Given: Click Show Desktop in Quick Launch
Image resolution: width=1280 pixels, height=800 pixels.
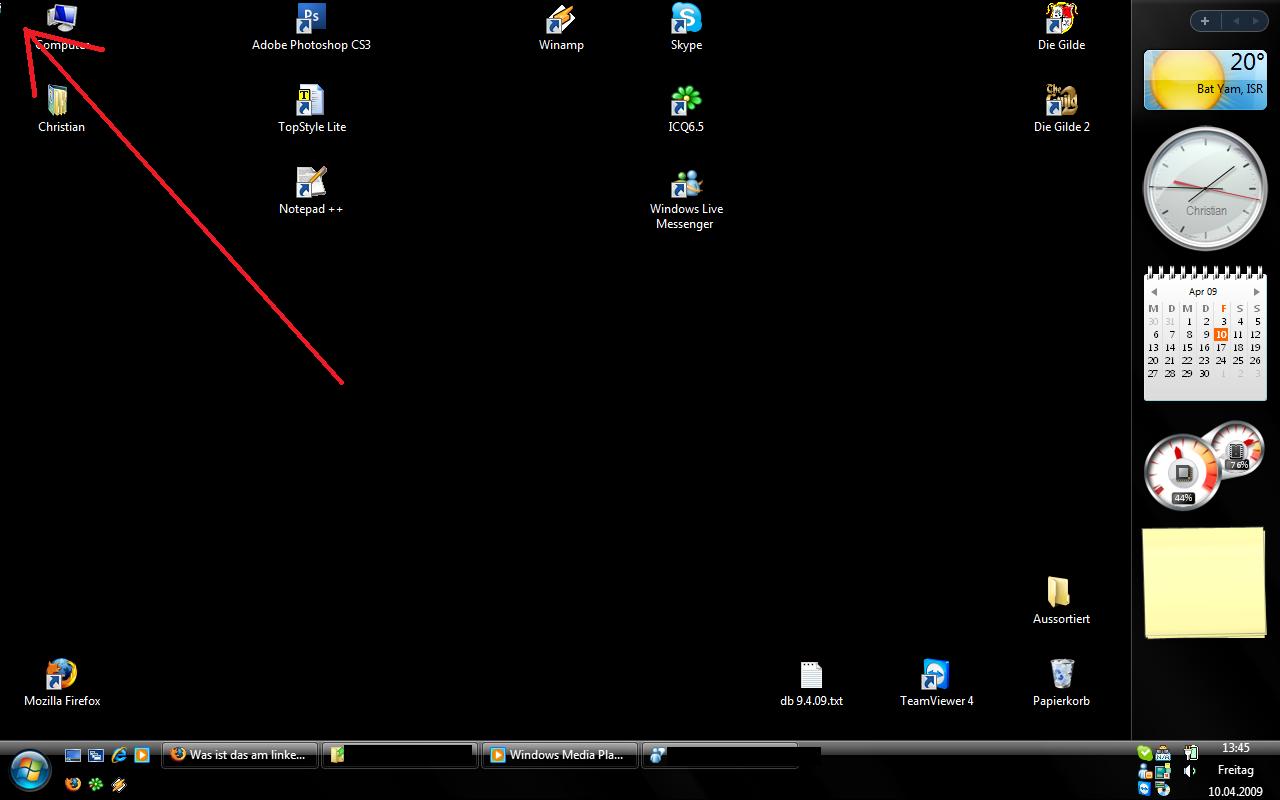Looking at the screenshot, I should 73,756.
